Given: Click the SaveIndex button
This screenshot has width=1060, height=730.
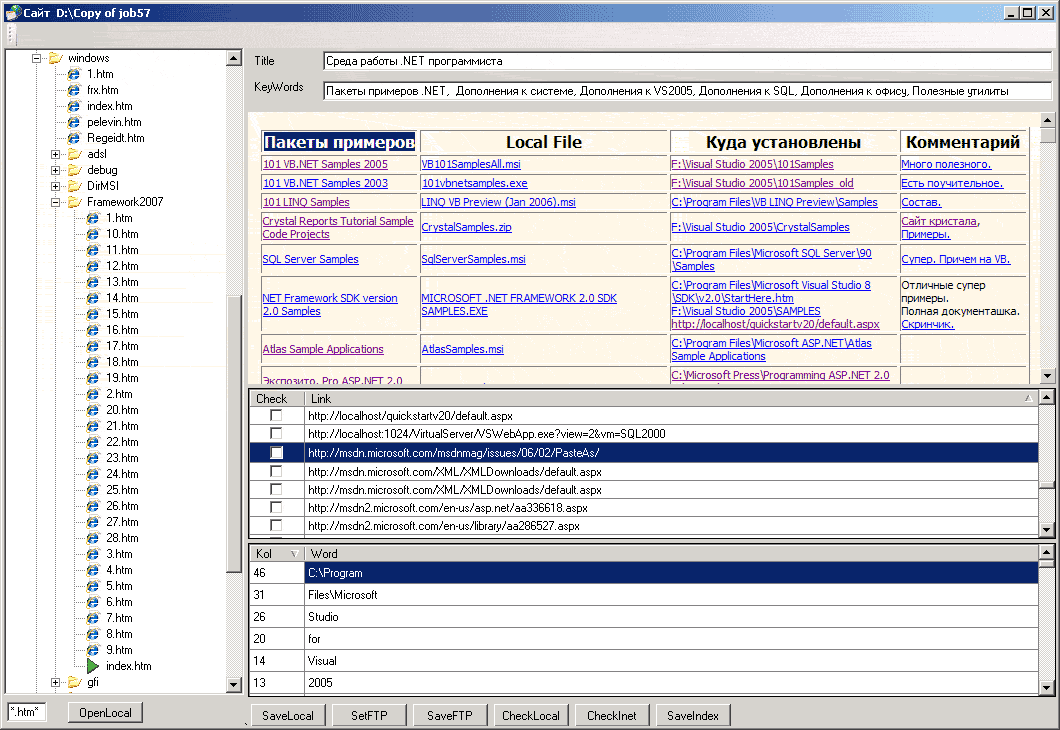Looking at the screenshot, I should (693, 715).
